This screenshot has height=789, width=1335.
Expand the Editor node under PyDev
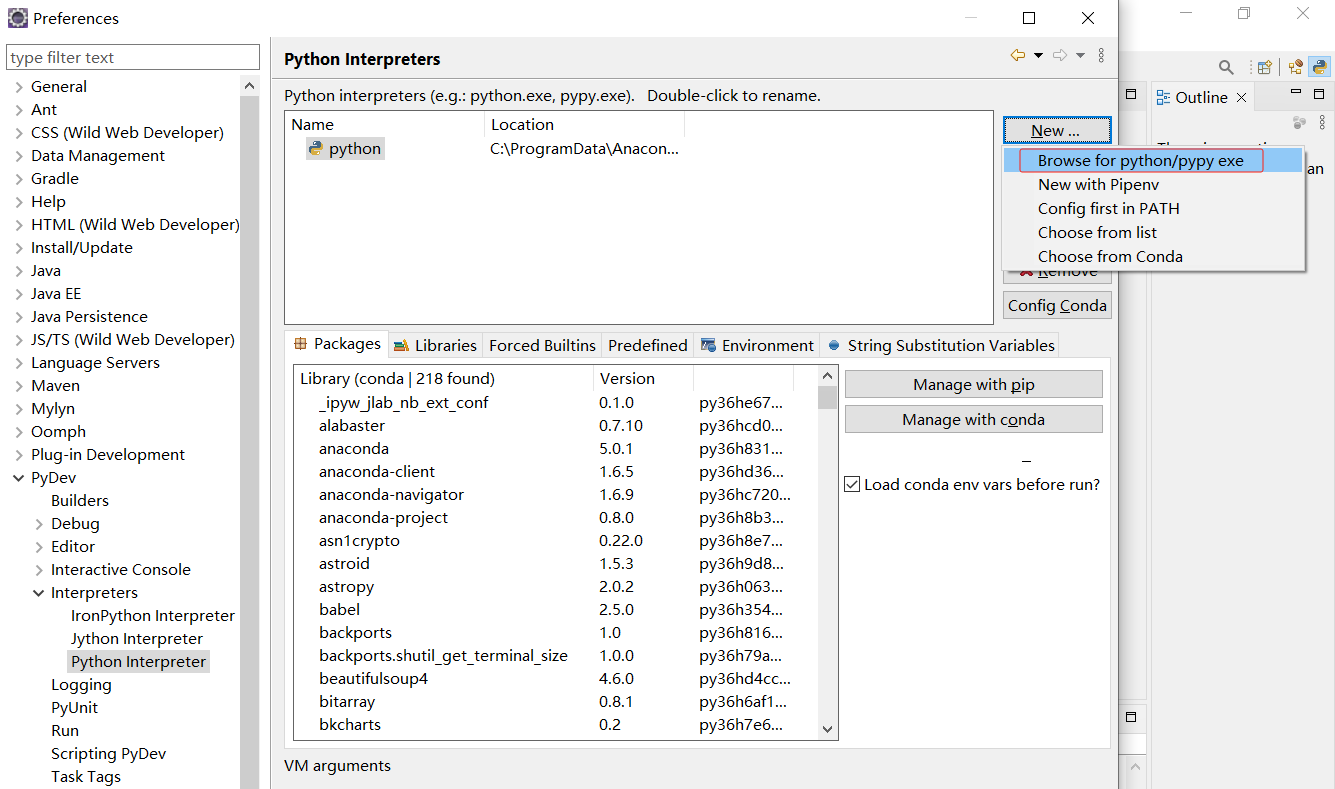[39, 547]
